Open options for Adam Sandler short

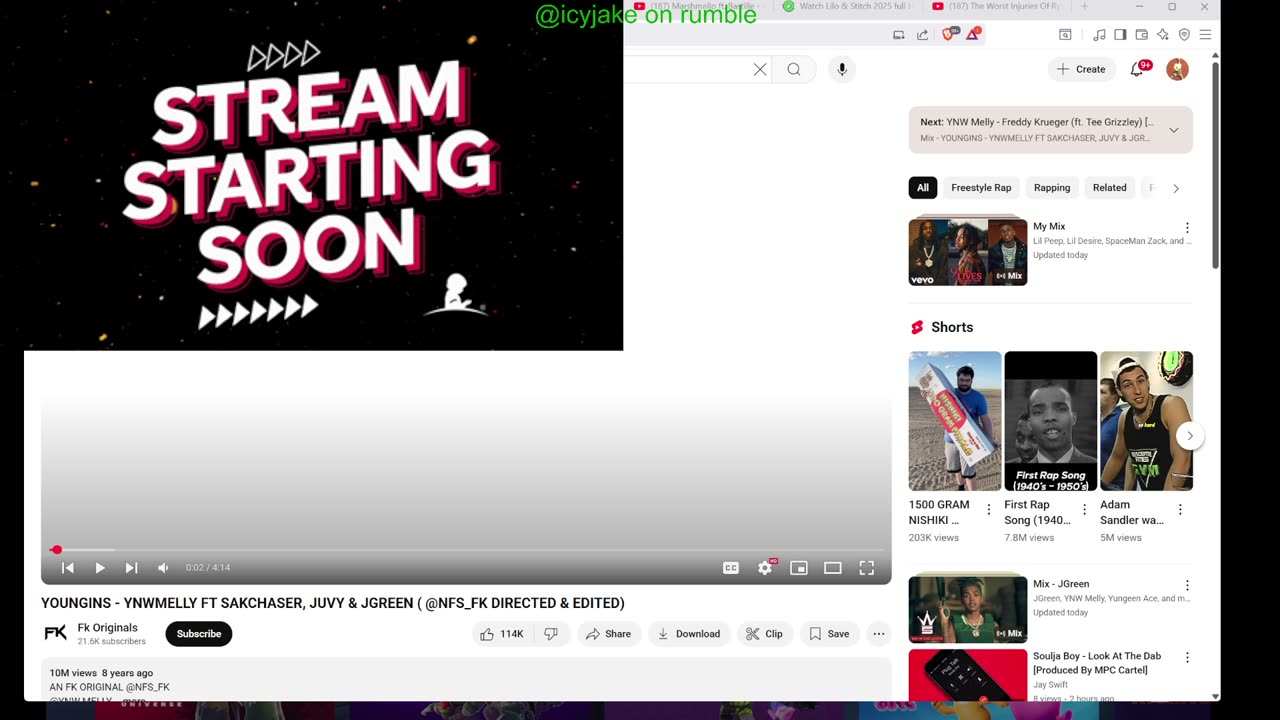point(1180,510)
